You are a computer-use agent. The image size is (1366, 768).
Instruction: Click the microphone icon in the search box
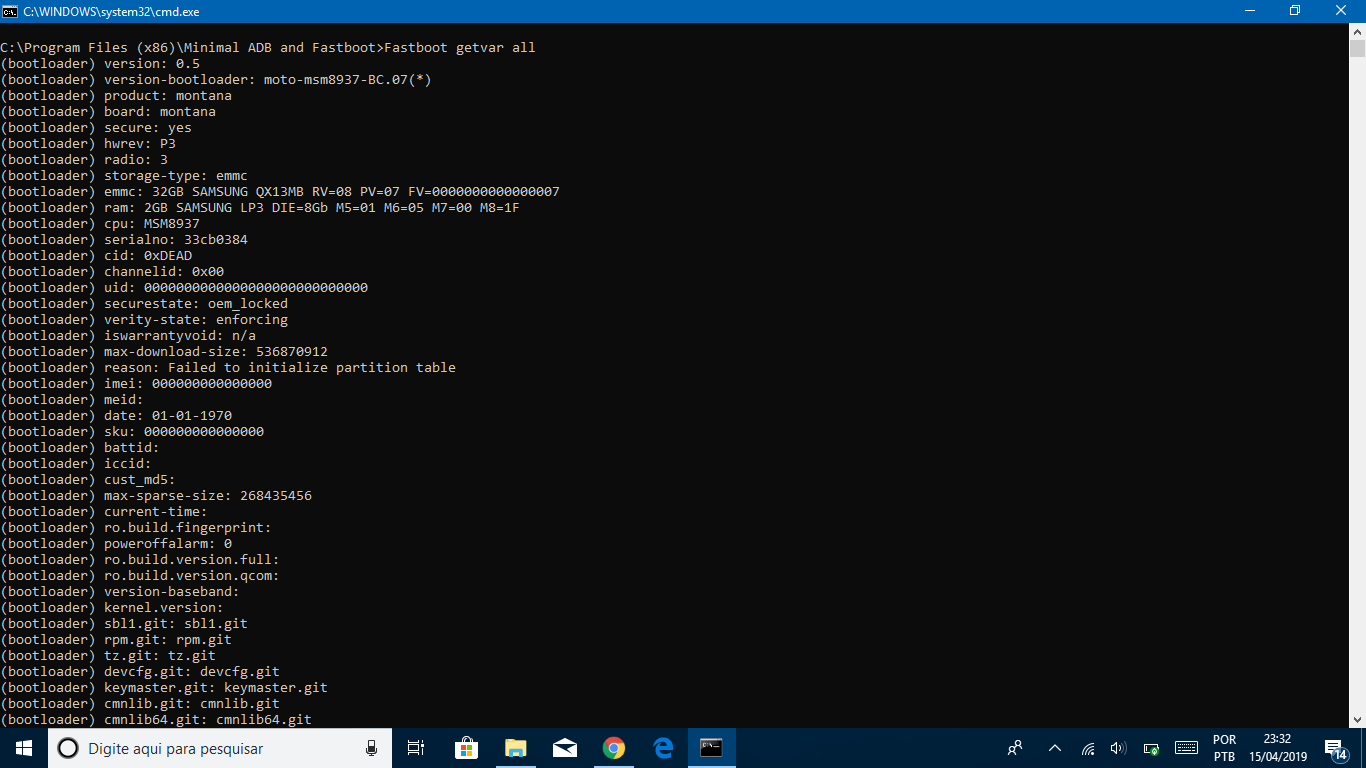coord(371,748)
